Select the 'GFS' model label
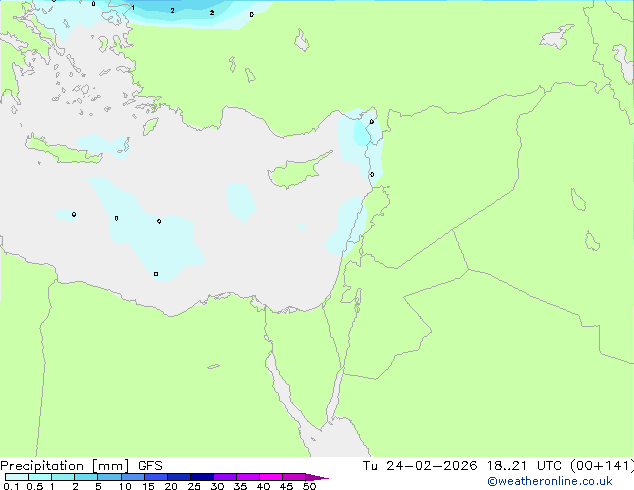 [150, 466]
